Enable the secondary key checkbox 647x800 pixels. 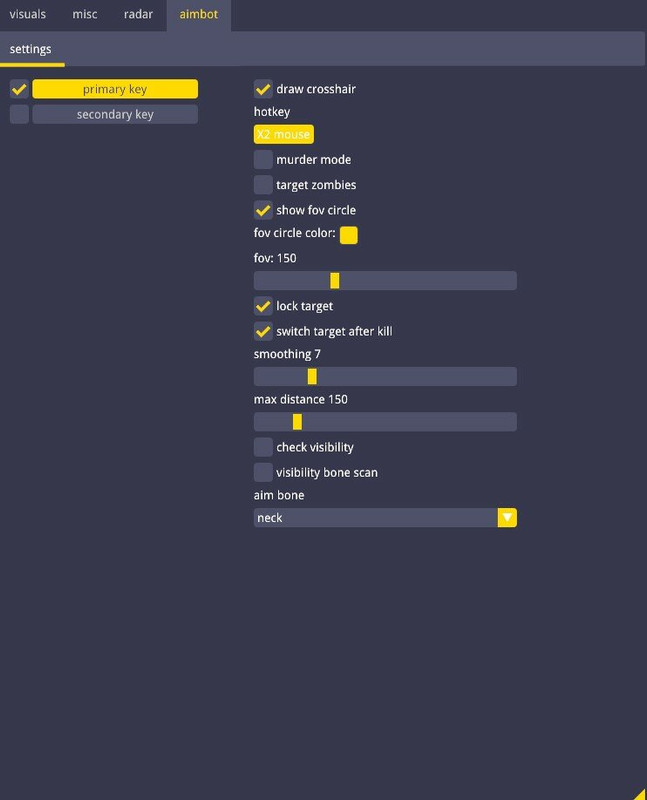[x=19, y=114]
